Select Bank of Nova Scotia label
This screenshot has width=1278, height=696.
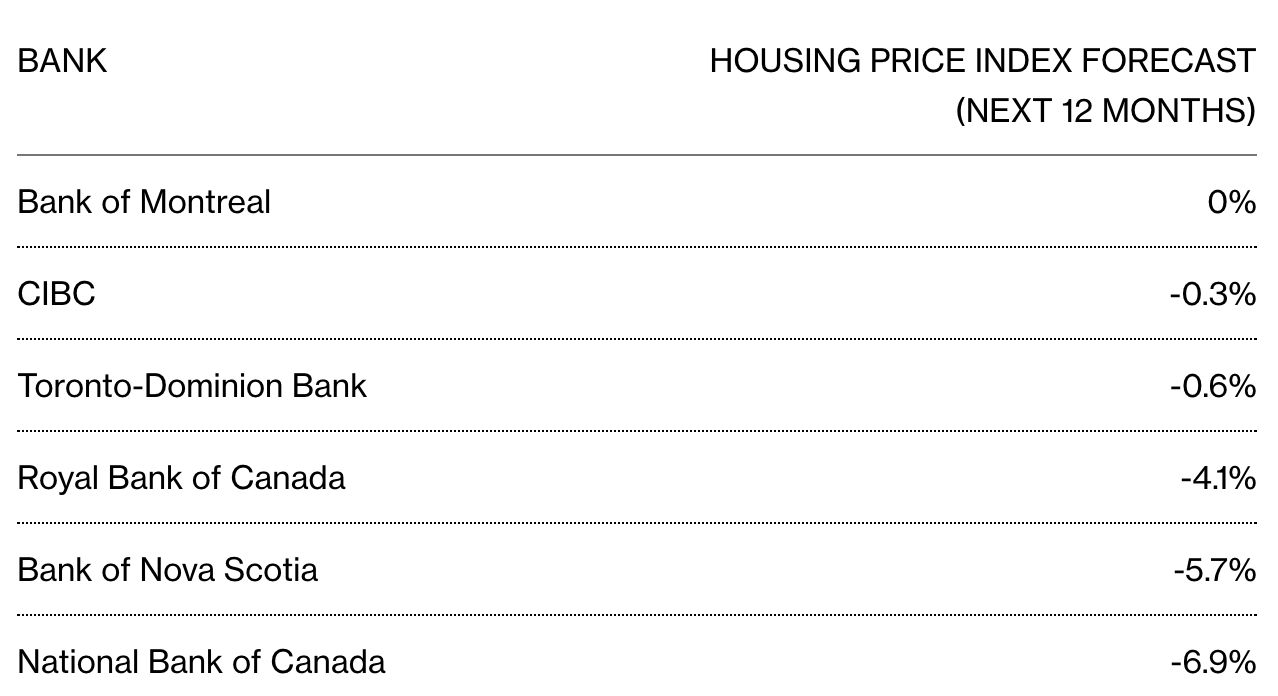click(x=168, y=570)
